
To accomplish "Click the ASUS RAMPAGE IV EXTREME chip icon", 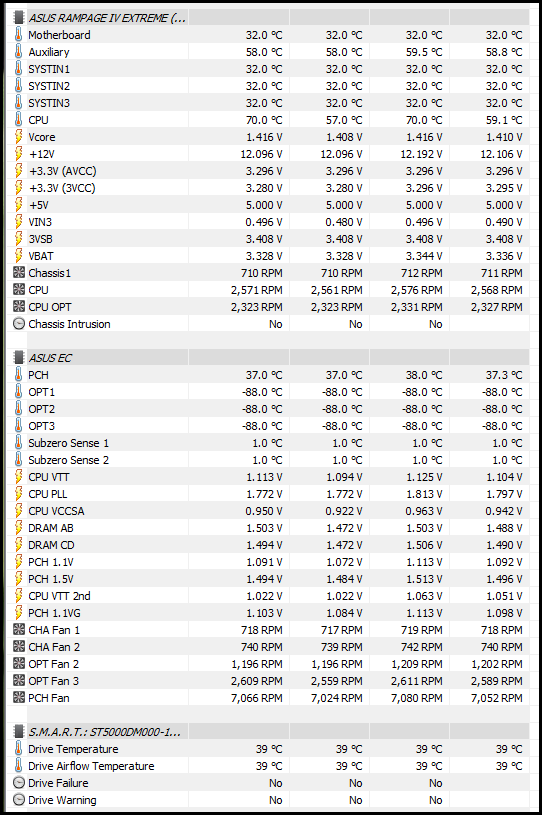I will coord(19,18).
